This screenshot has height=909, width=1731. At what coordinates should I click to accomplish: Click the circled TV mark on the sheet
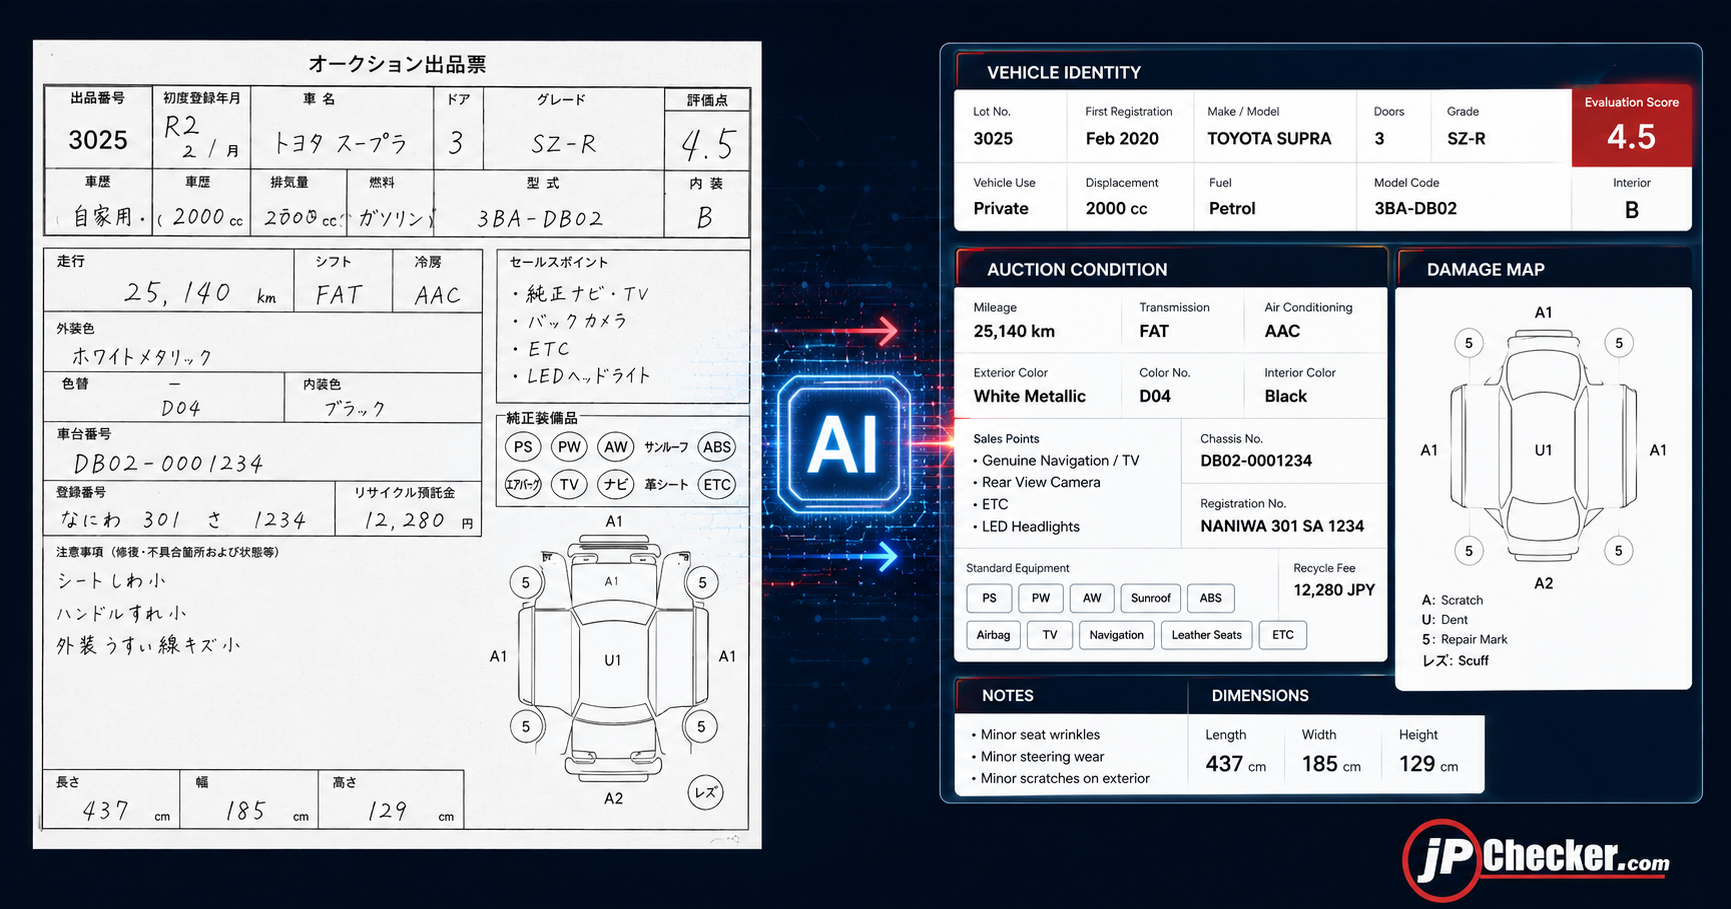tap(569, 485)
